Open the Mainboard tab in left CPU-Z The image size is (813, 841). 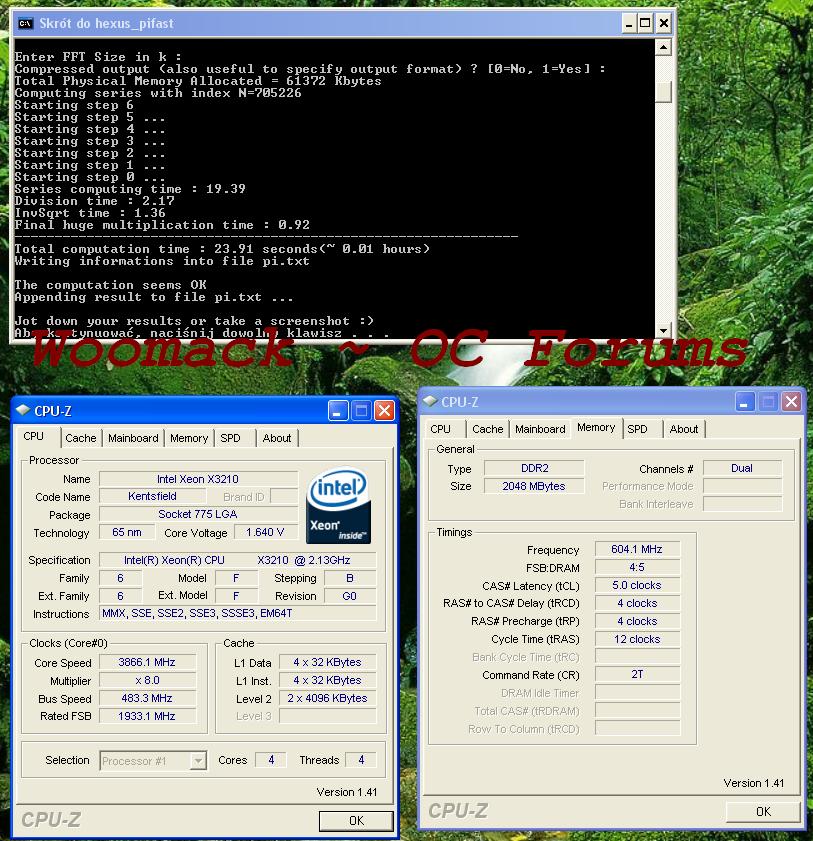pos(133,438)
